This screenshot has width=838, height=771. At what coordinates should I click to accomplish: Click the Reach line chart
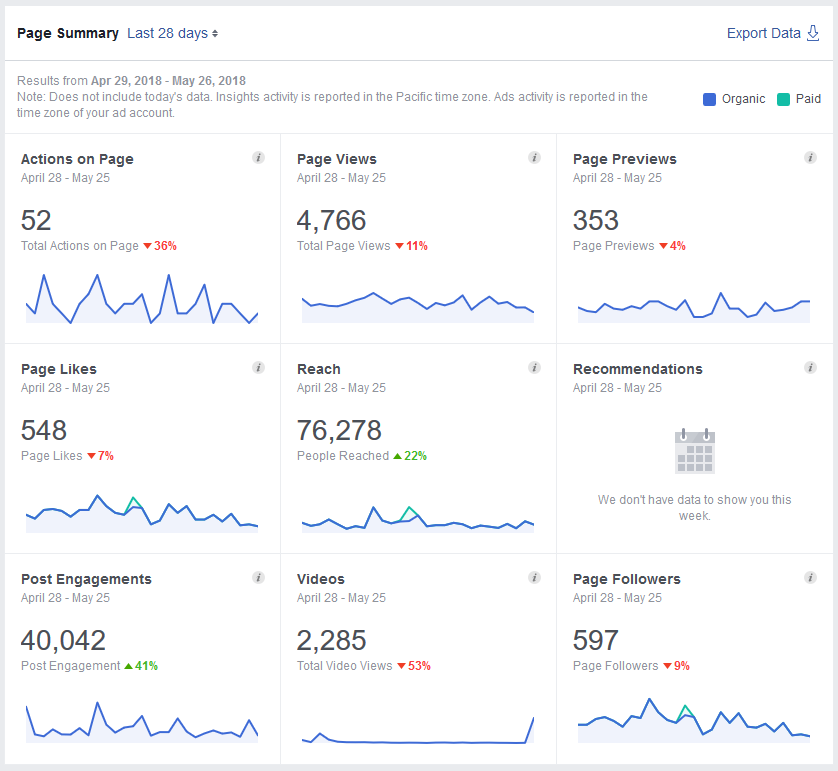[418, 518]
